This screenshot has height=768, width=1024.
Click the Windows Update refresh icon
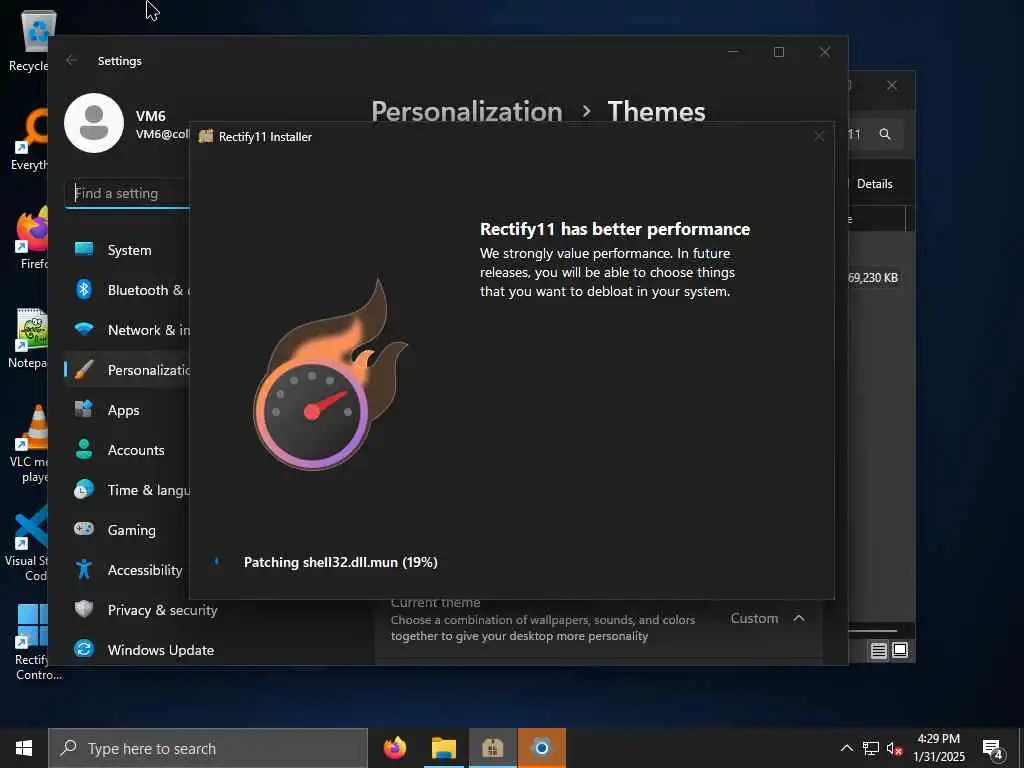pyautogui.click(x=84, y=648)
